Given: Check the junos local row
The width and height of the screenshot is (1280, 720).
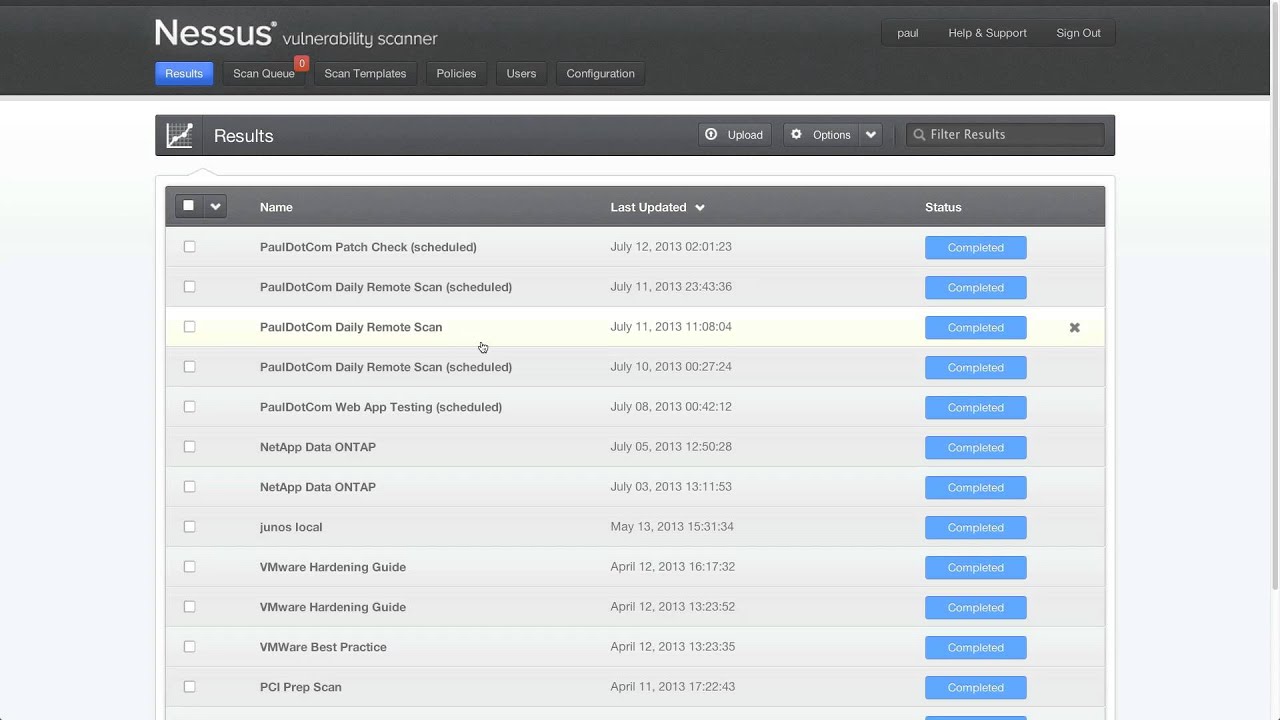Looking at the screenshot, I should point(189,526).
